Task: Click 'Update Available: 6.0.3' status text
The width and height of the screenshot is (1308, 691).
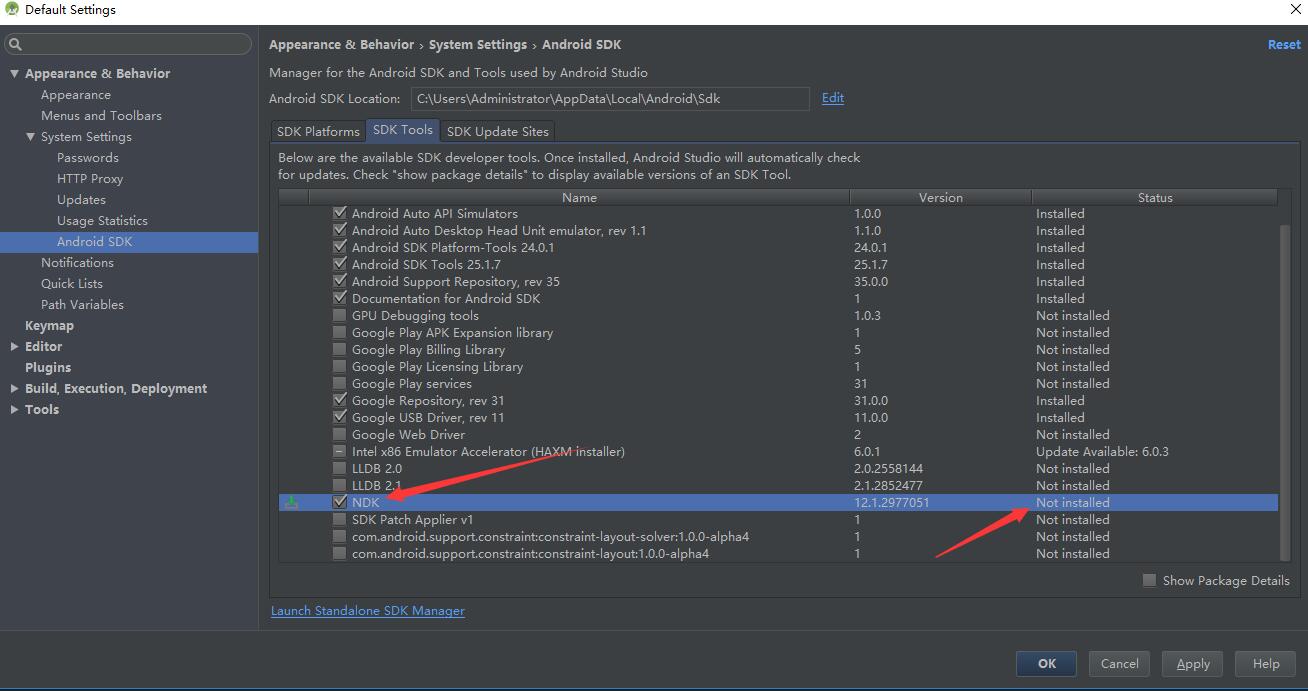Action: [1102, 451]
